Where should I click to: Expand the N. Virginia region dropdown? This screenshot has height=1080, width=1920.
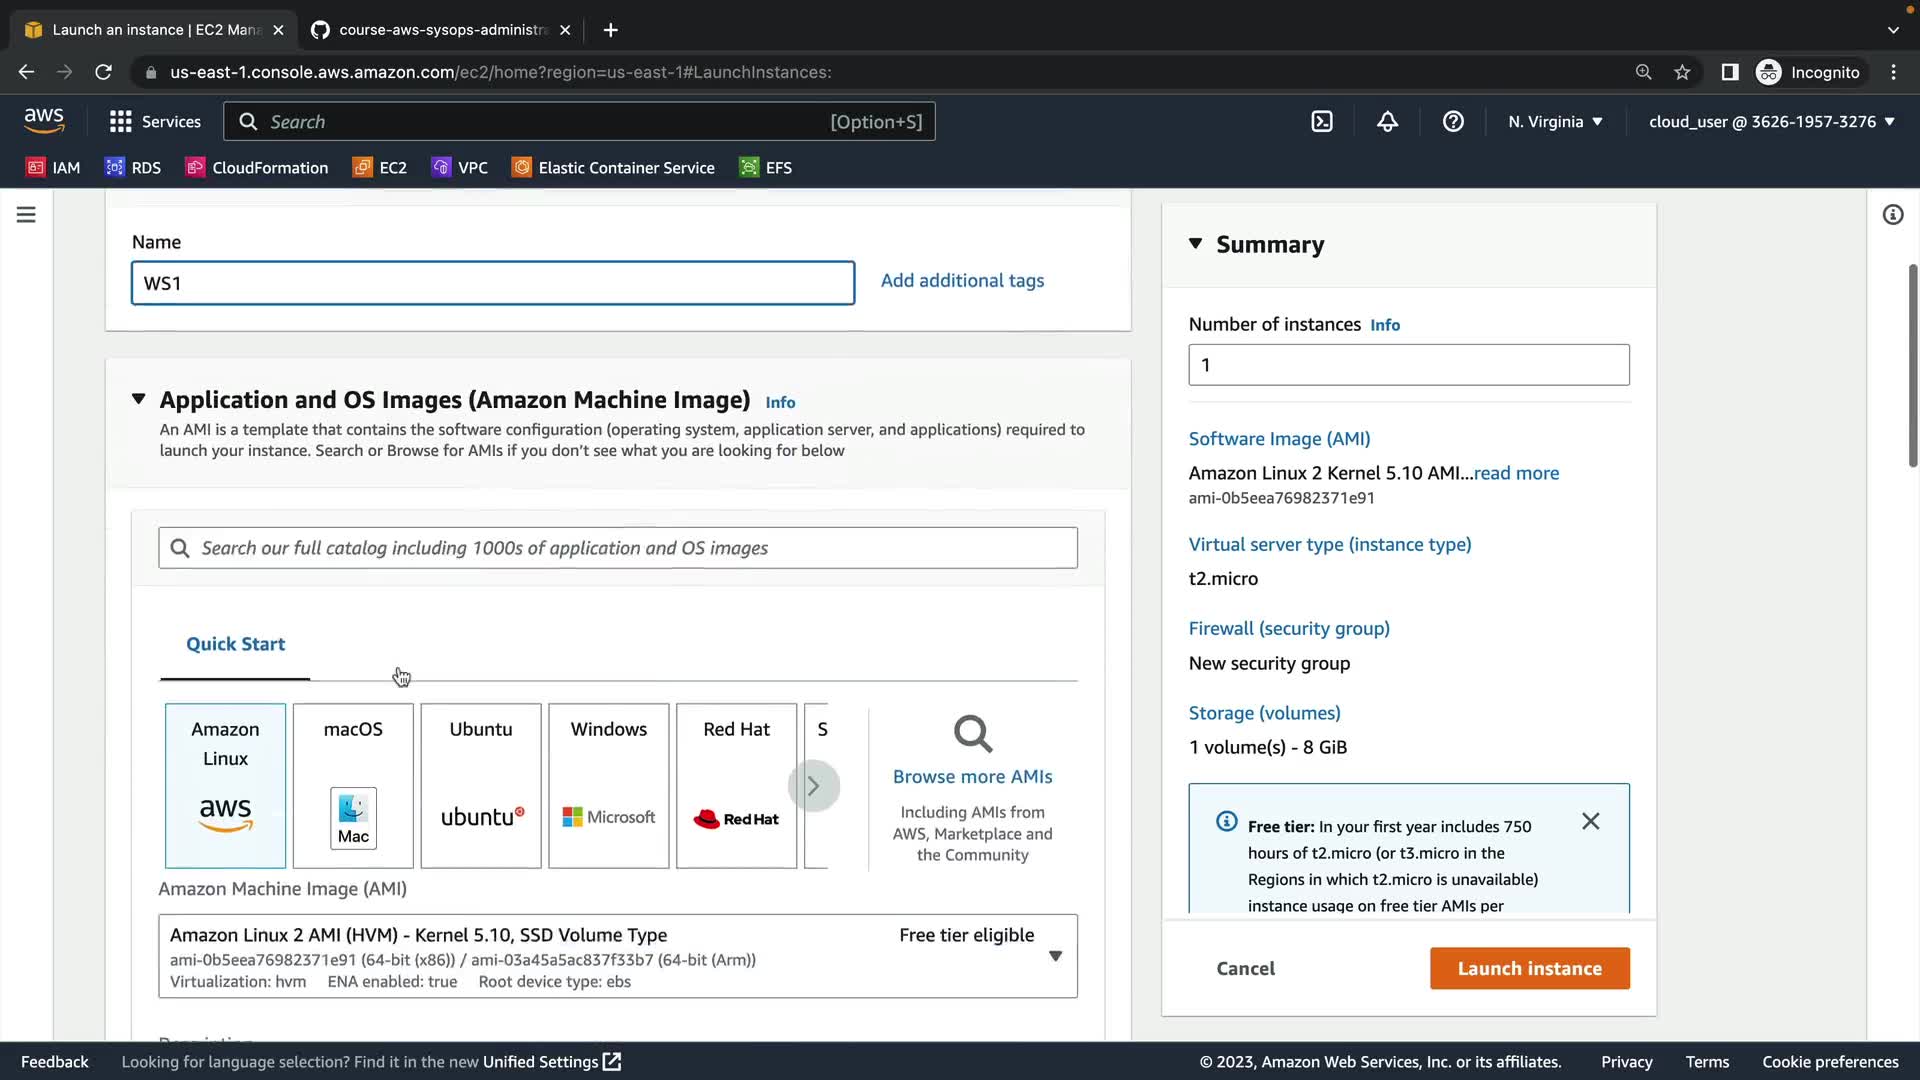[1555, 122]
